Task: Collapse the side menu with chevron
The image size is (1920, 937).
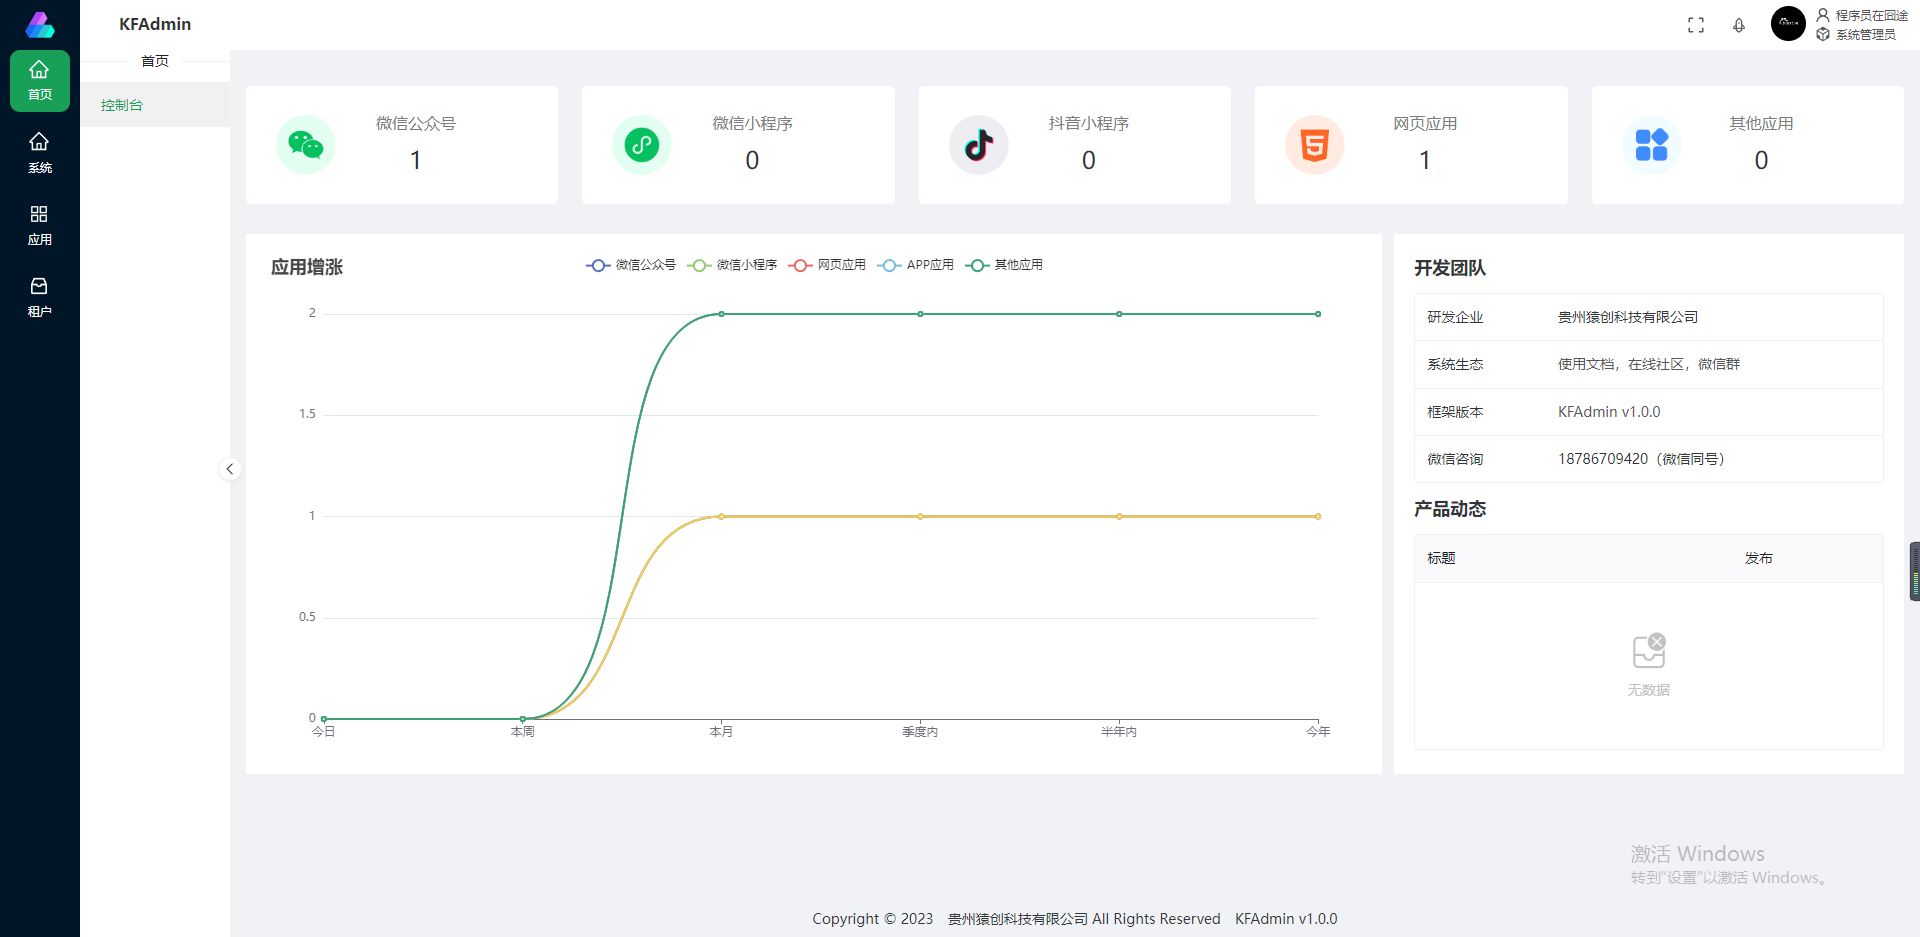Action: click(x=229, y=469)
